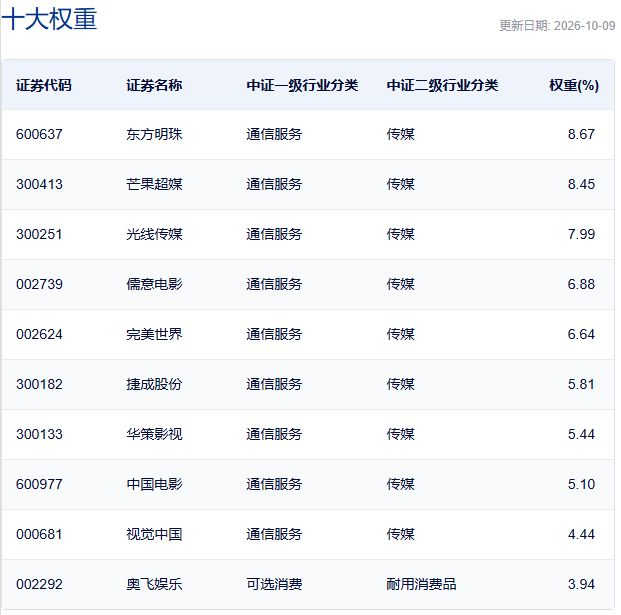Click 通信服务 in the 中国电影 row
The height and width of the screenshot is (615, 621).
(274, 484)
